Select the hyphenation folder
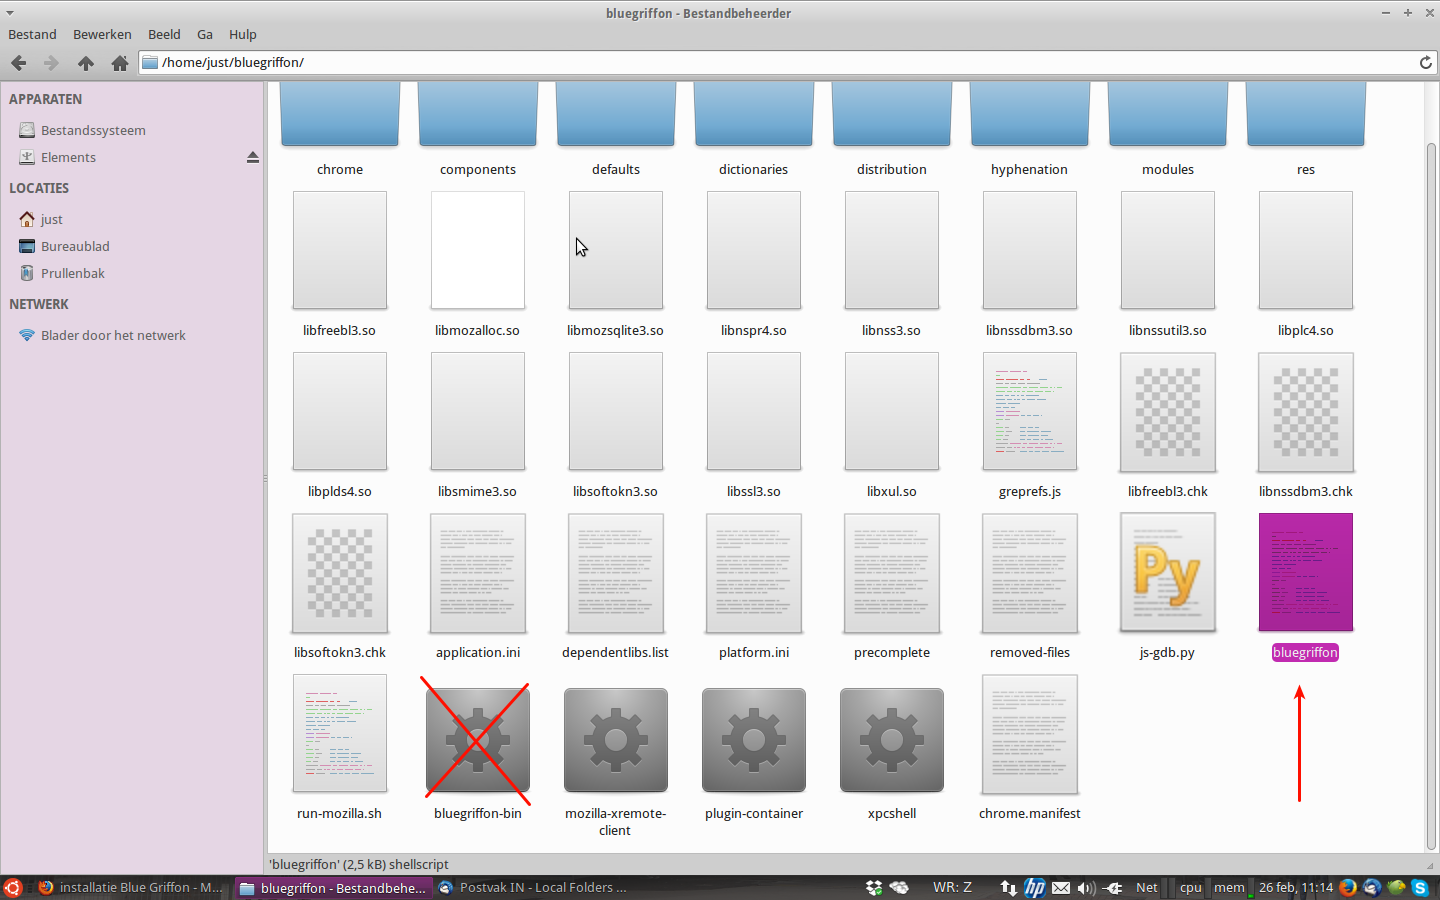Image resolution: width=1440 pixels, height=900 pixels. pyautogui.click(x=1030, y=130)
